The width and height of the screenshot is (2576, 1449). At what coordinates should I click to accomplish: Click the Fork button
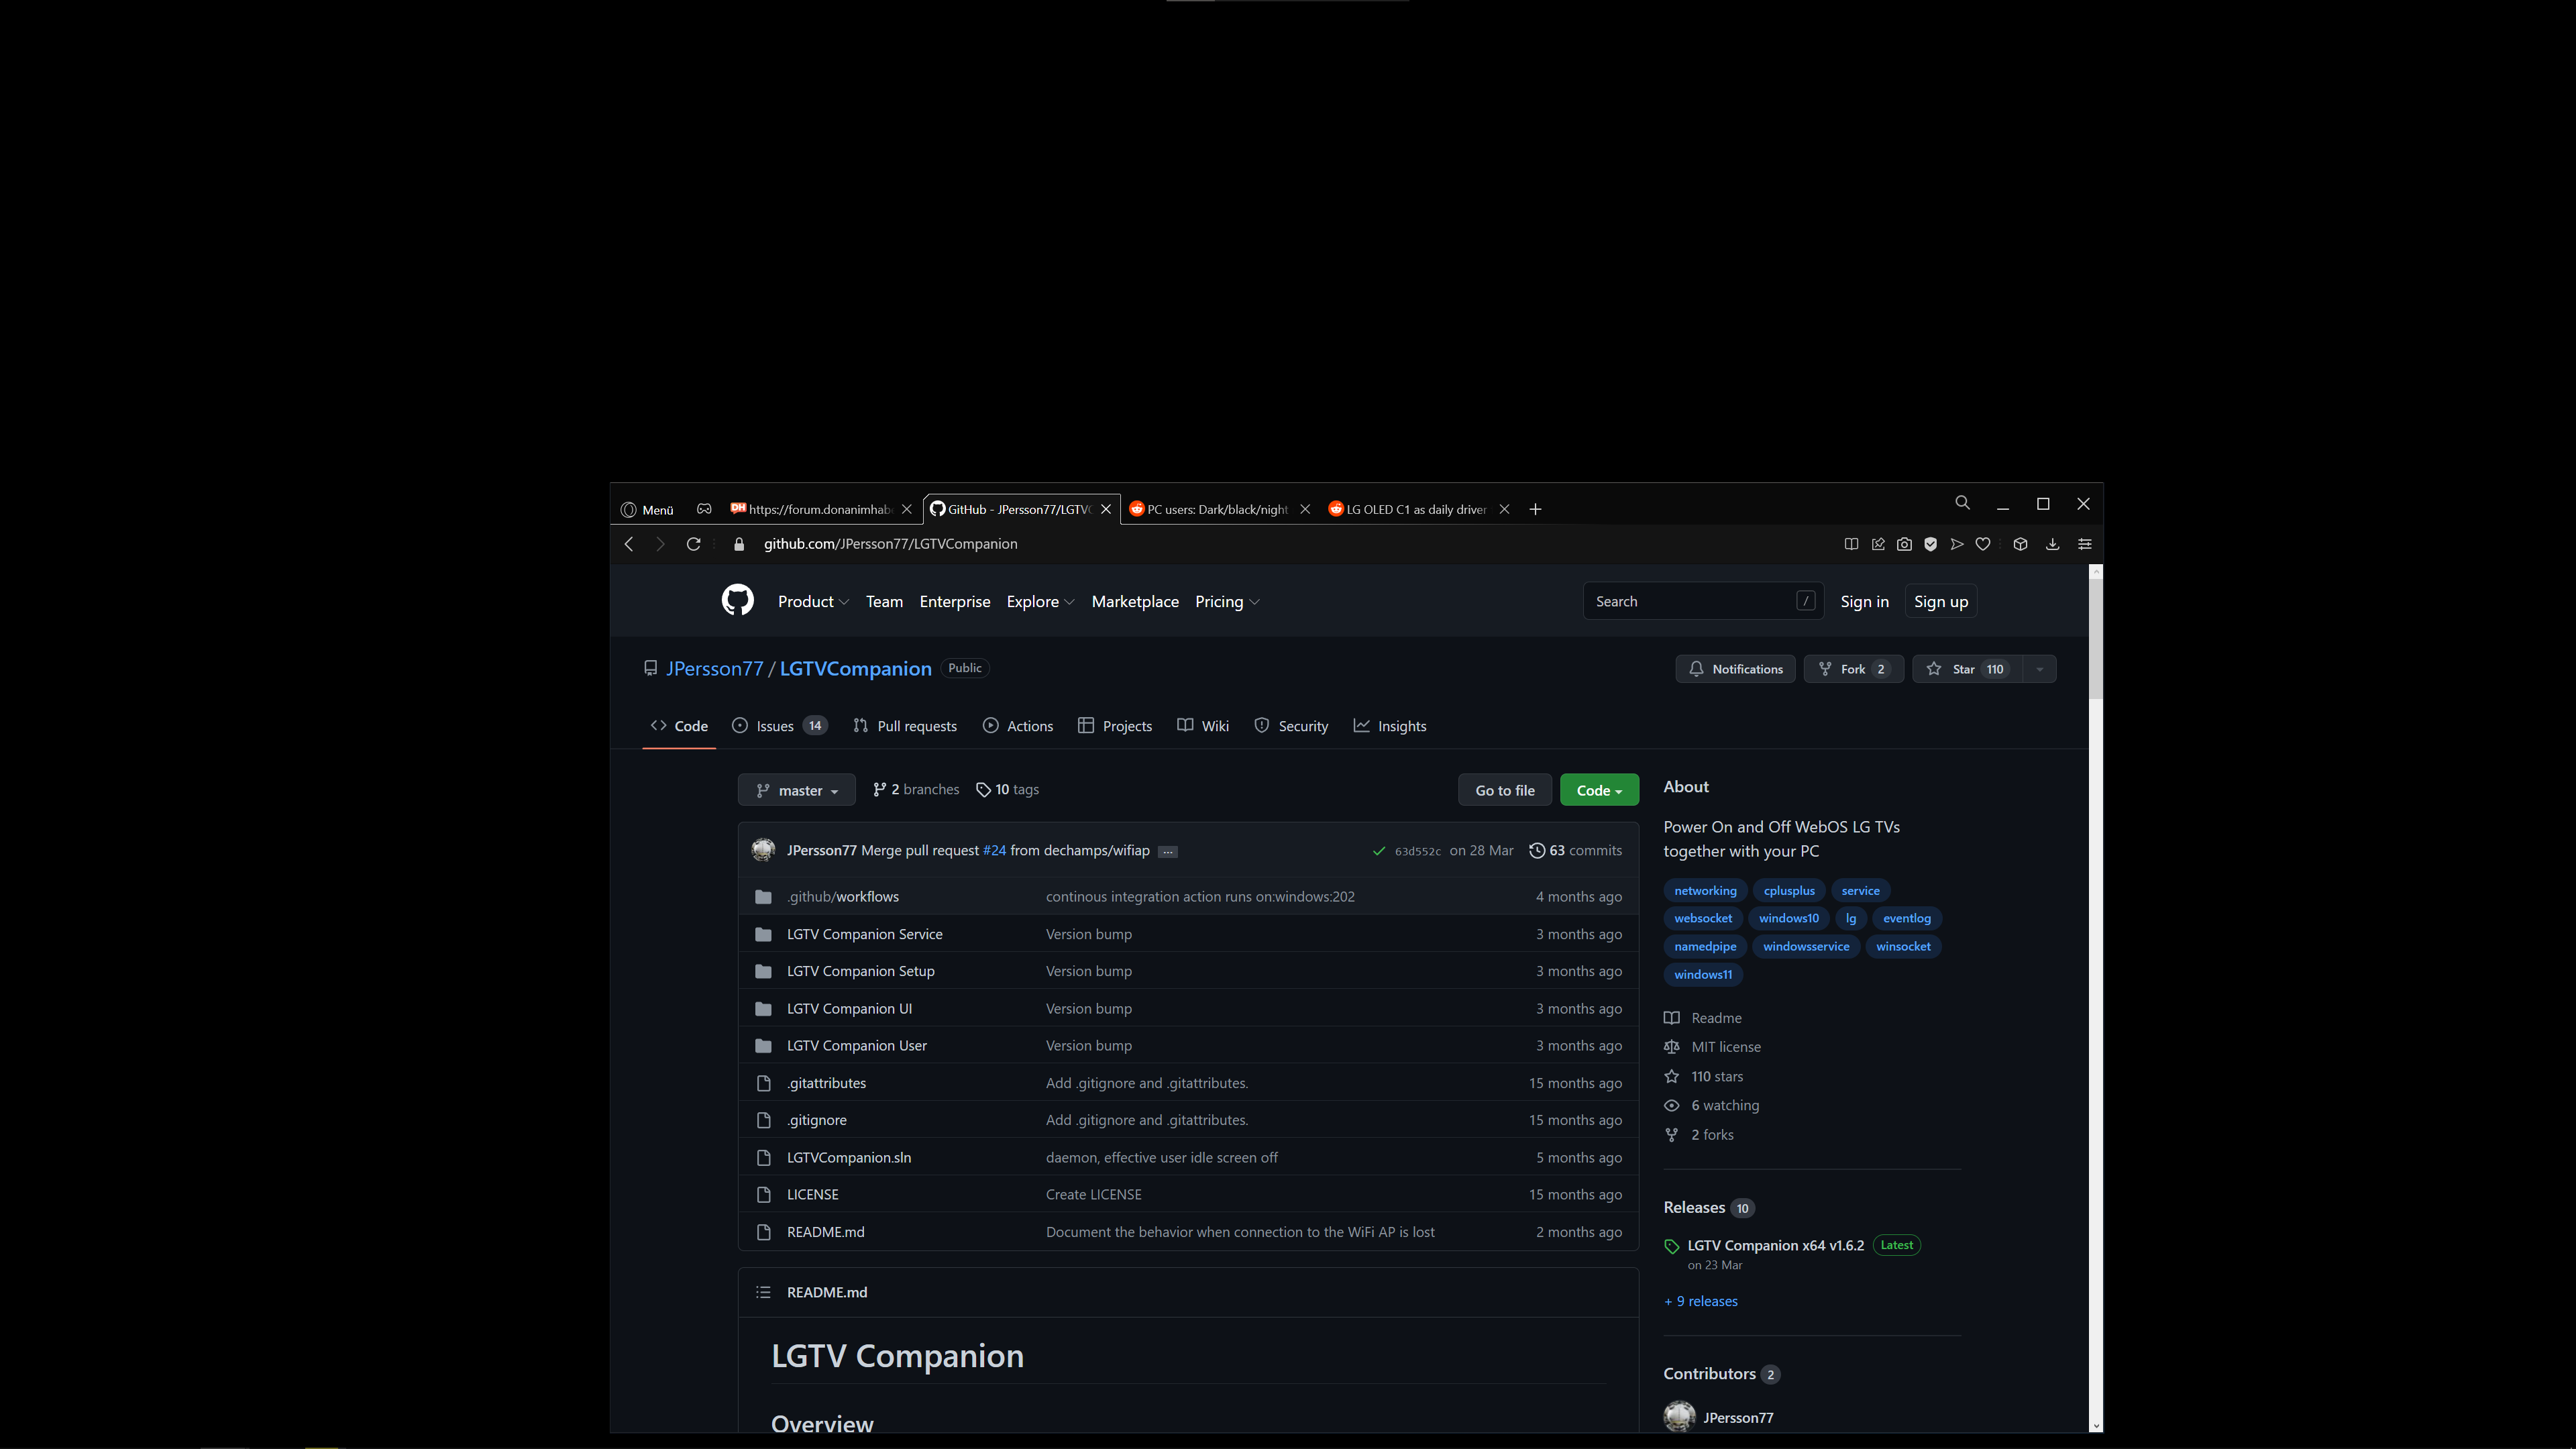[x=1853, y=669]
